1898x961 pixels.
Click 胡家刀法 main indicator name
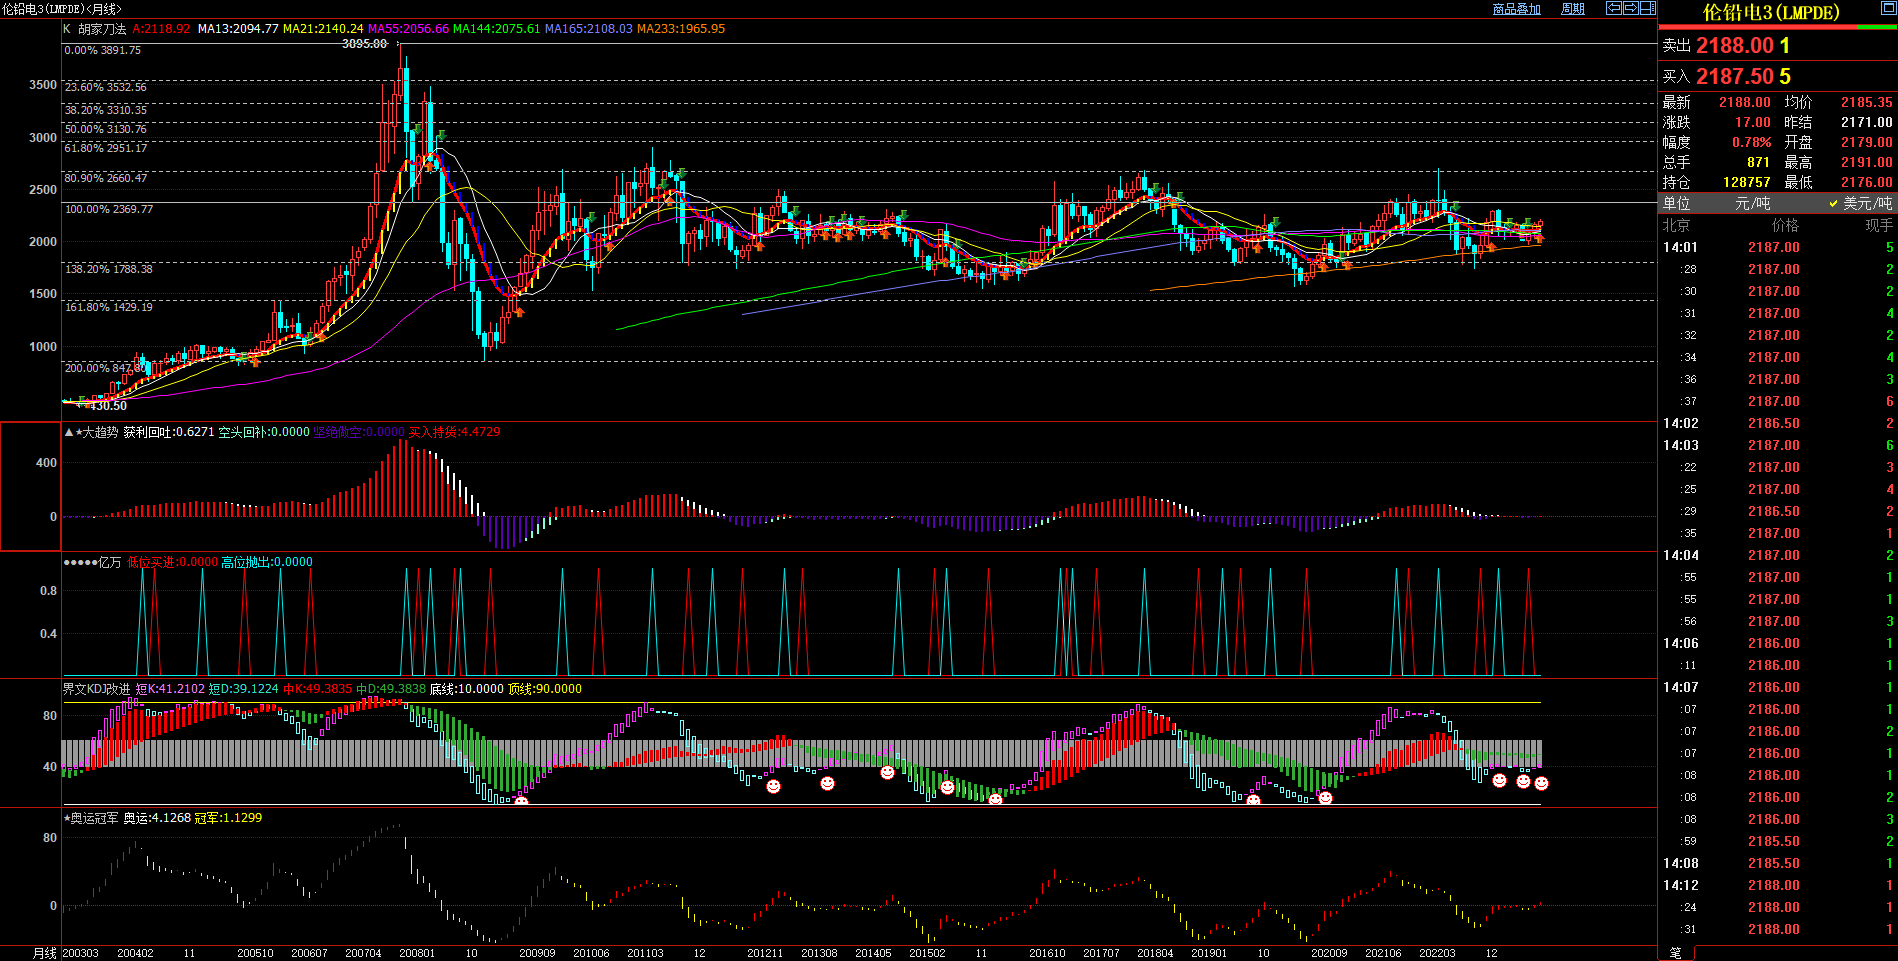click(x=102, y=29)
